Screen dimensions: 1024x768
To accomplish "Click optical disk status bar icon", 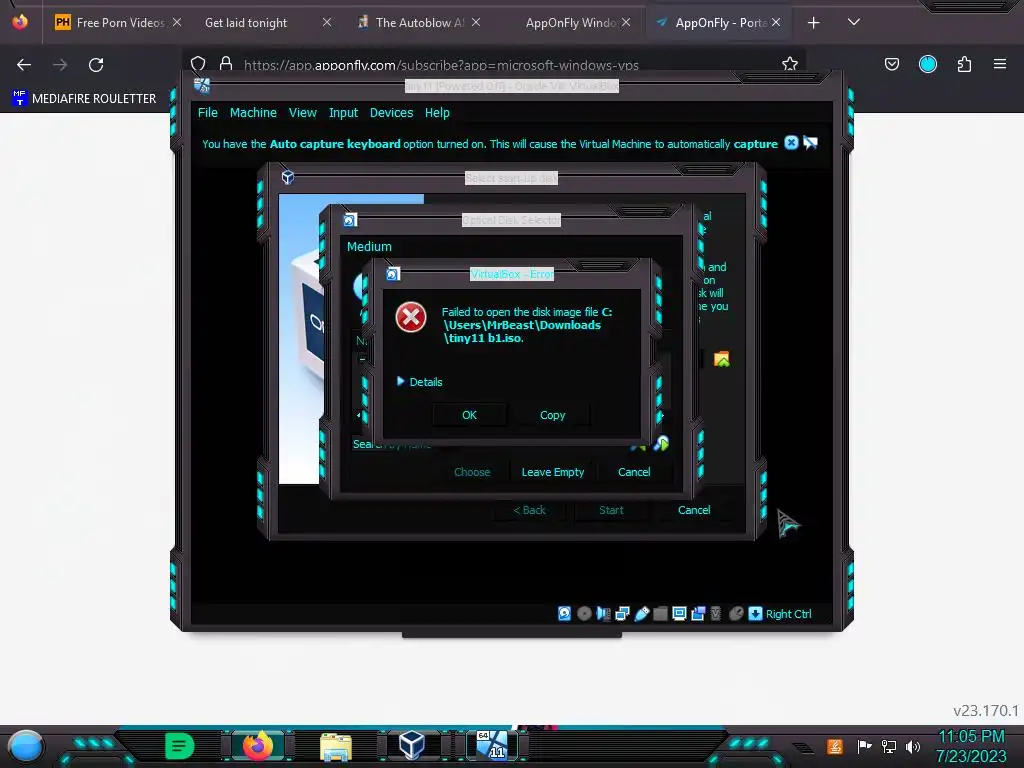I will (584, 613).
